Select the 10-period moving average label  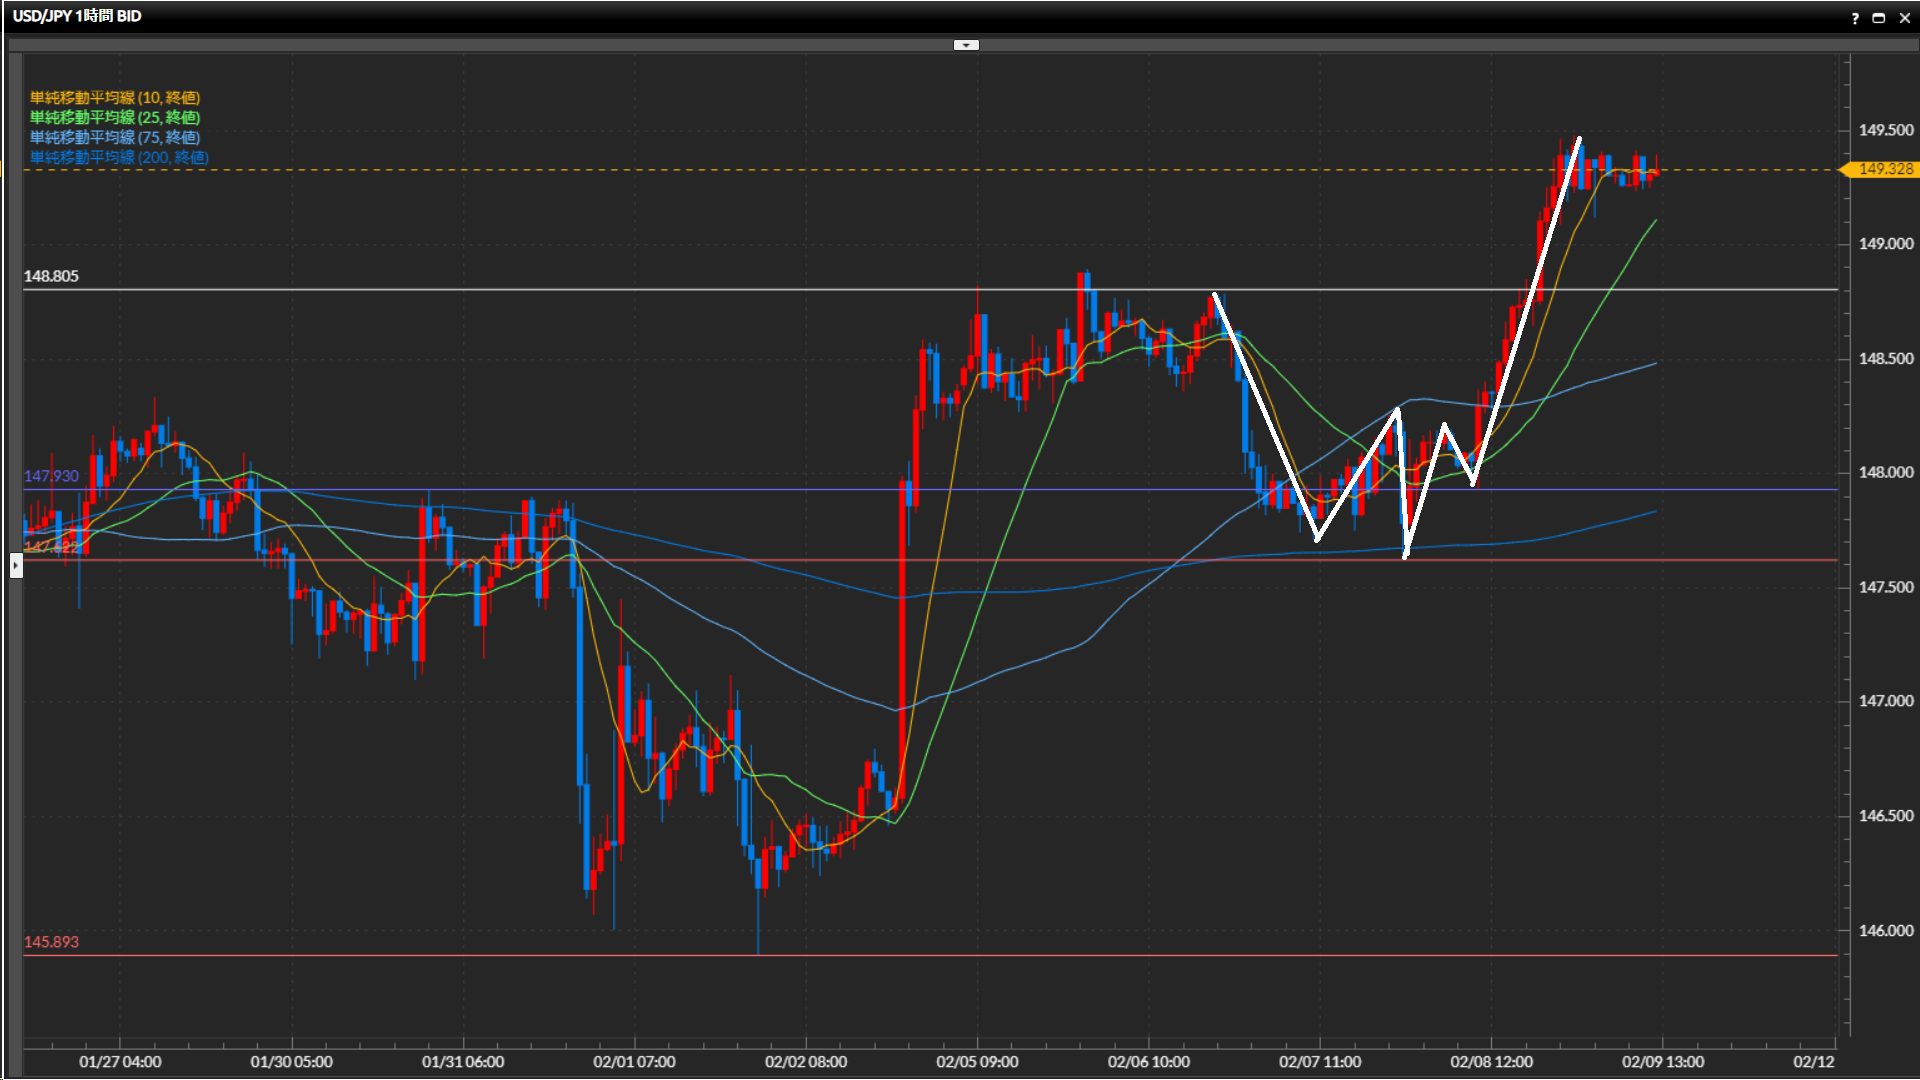[115, 97]
